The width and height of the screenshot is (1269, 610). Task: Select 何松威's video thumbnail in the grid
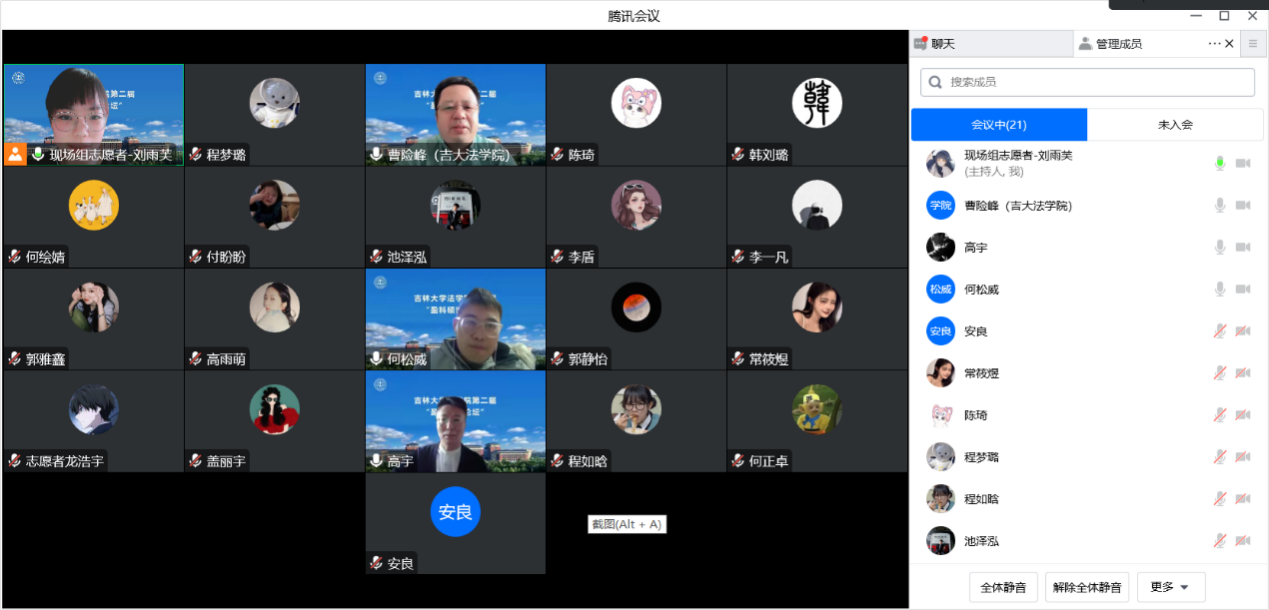[455, 319]
